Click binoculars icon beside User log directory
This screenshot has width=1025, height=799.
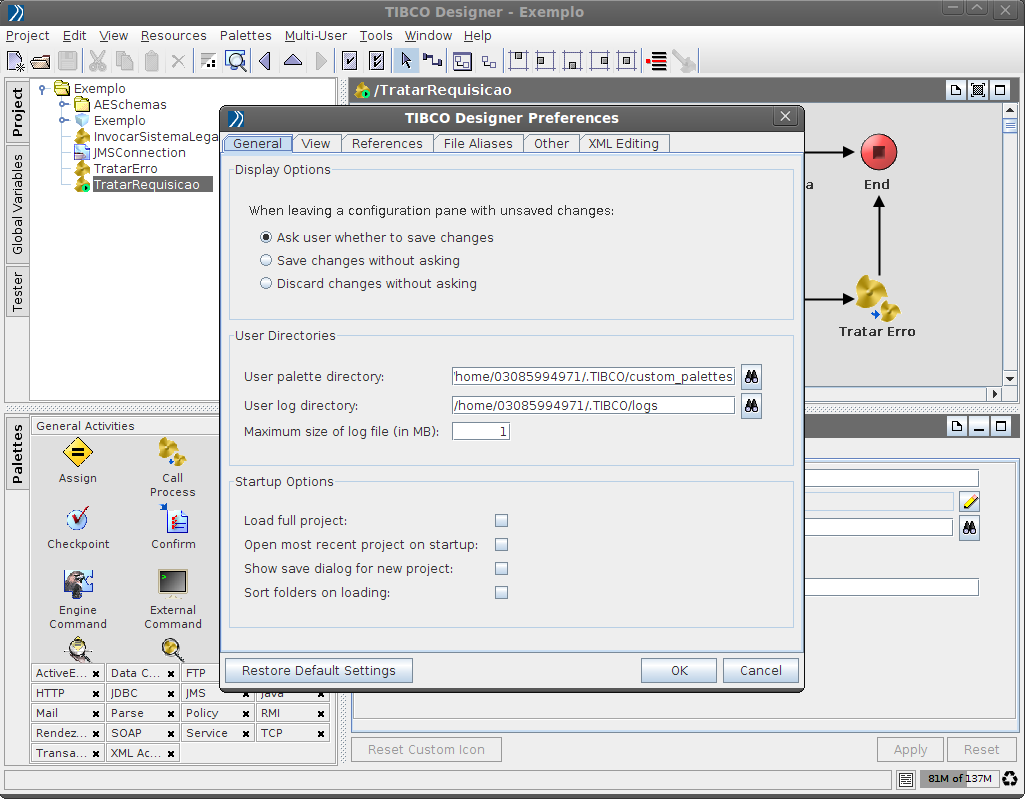[x=750, y=406]
